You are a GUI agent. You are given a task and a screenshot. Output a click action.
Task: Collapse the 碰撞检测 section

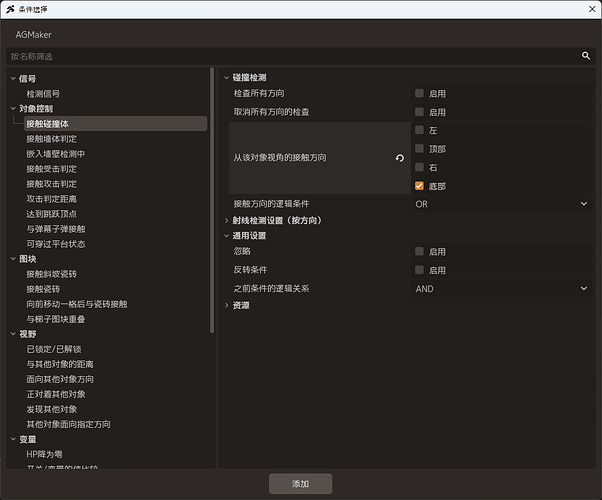click(x=227, y=78)
